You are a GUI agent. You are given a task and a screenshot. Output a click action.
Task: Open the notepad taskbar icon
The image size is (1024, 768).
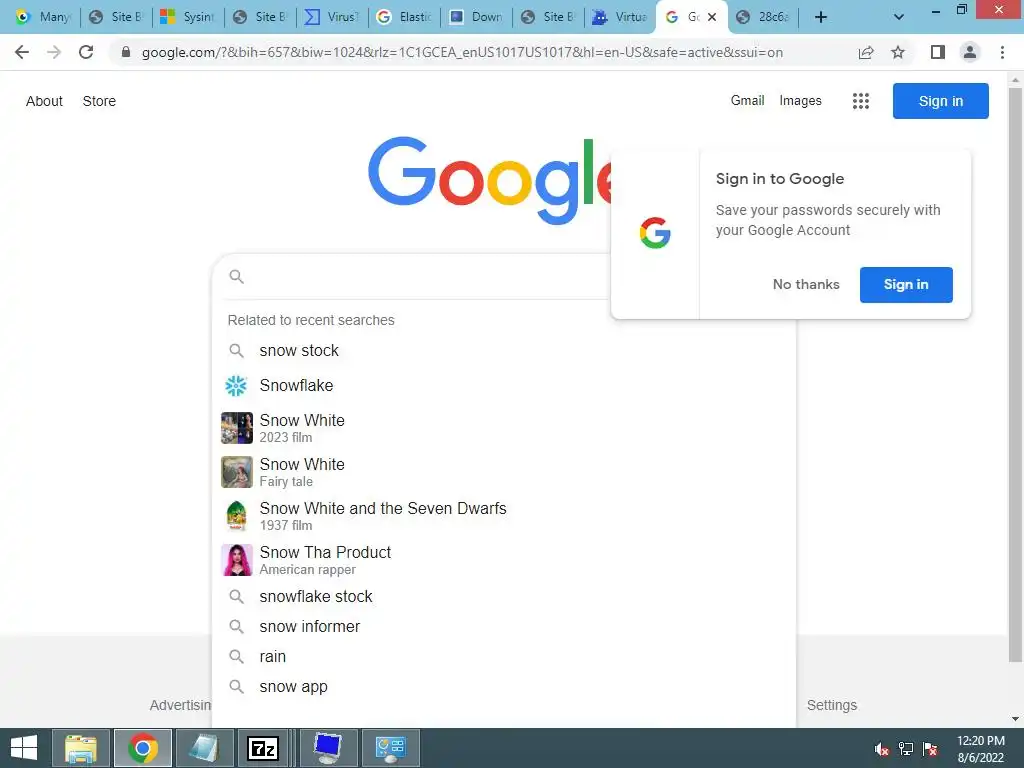(x=204, y=748)
